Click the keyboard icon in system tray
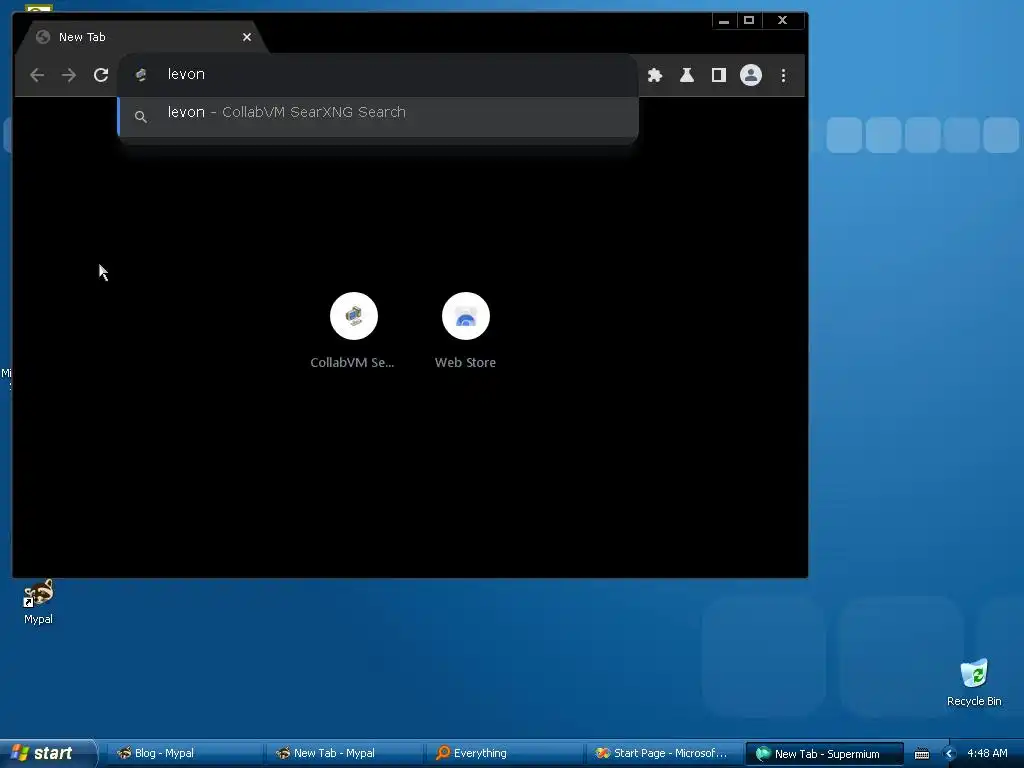 (x=921, y=754)
